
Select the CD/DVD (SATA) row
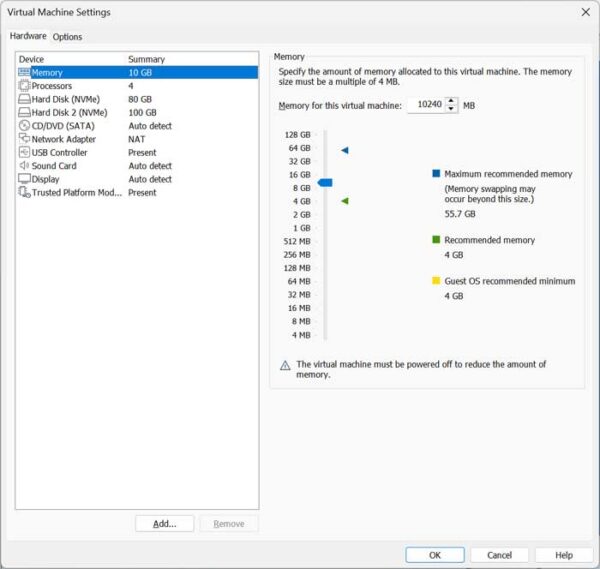pos(138,126)
